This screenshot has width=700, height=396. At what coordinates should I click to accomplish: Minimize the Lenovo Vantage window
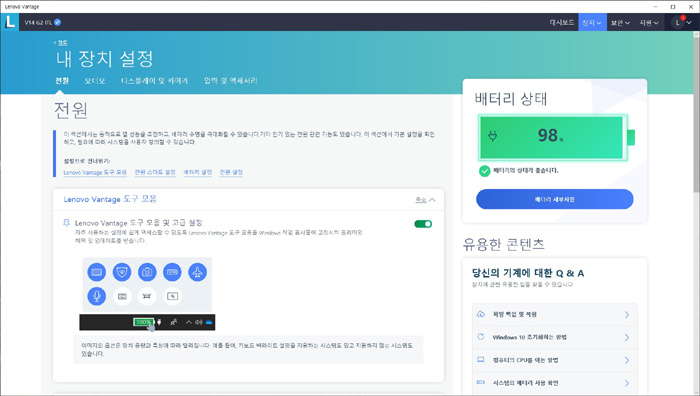coord(655,7)
